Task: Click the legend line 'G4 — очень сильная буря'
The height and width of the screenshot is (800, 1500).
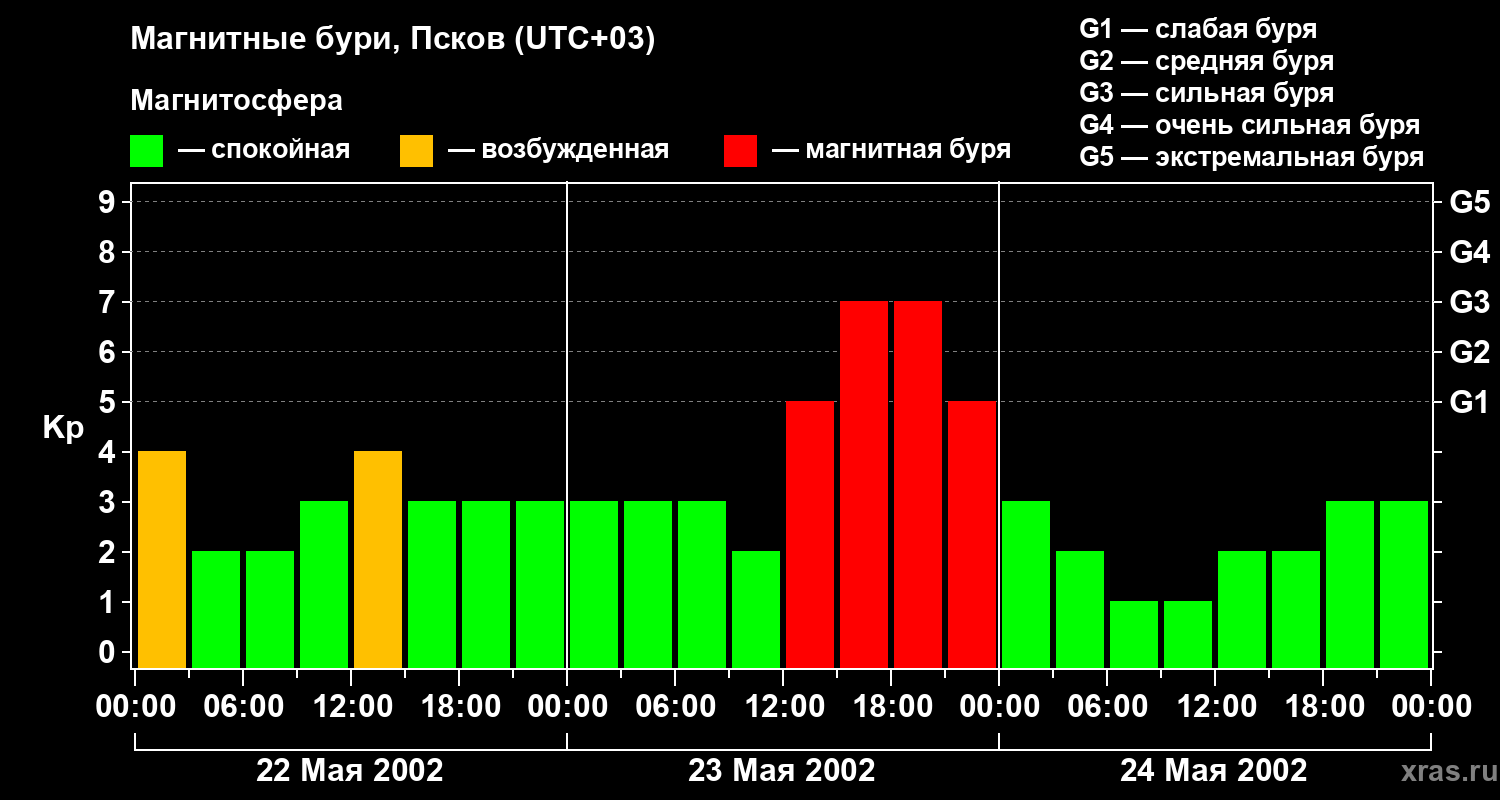Action: (1249, 125)
